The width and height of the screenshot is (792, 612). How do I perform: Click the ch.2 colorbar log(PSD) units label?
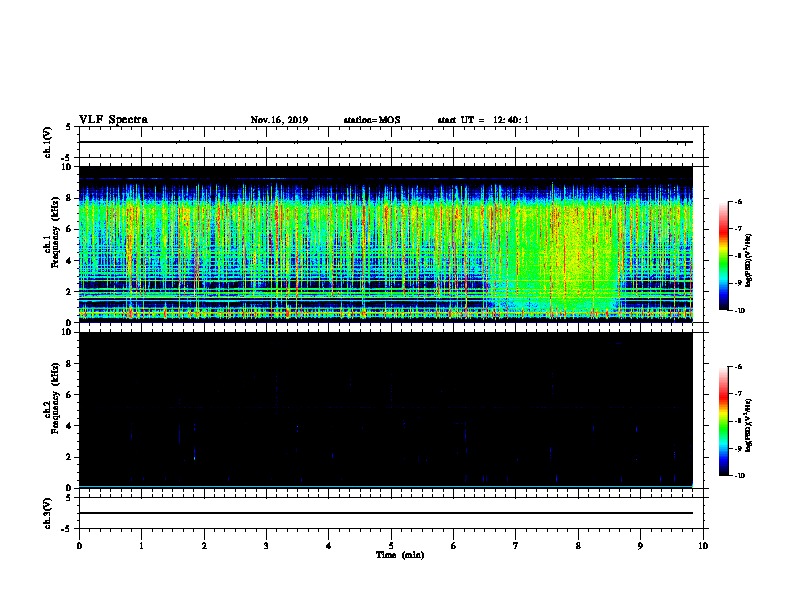[749, 426]
